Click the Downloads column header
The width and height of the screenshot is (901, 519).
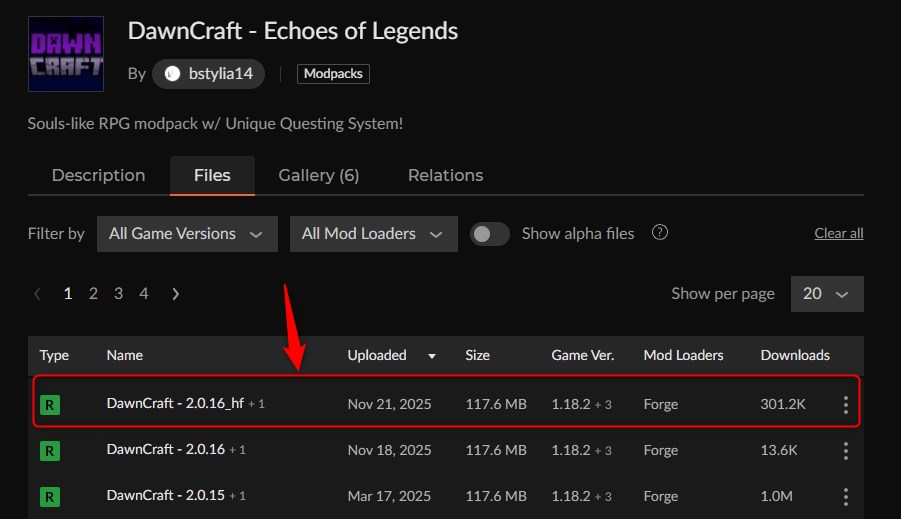[x=795, y=355]
